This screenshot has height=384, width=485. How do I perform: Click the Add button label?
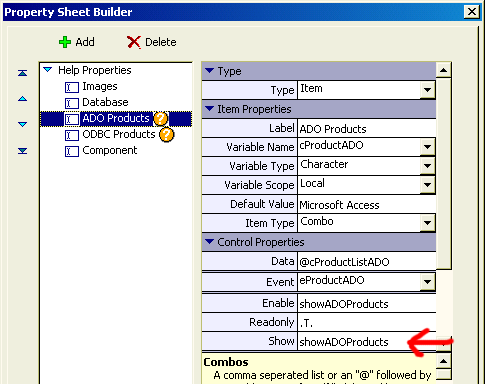point(85,42)
